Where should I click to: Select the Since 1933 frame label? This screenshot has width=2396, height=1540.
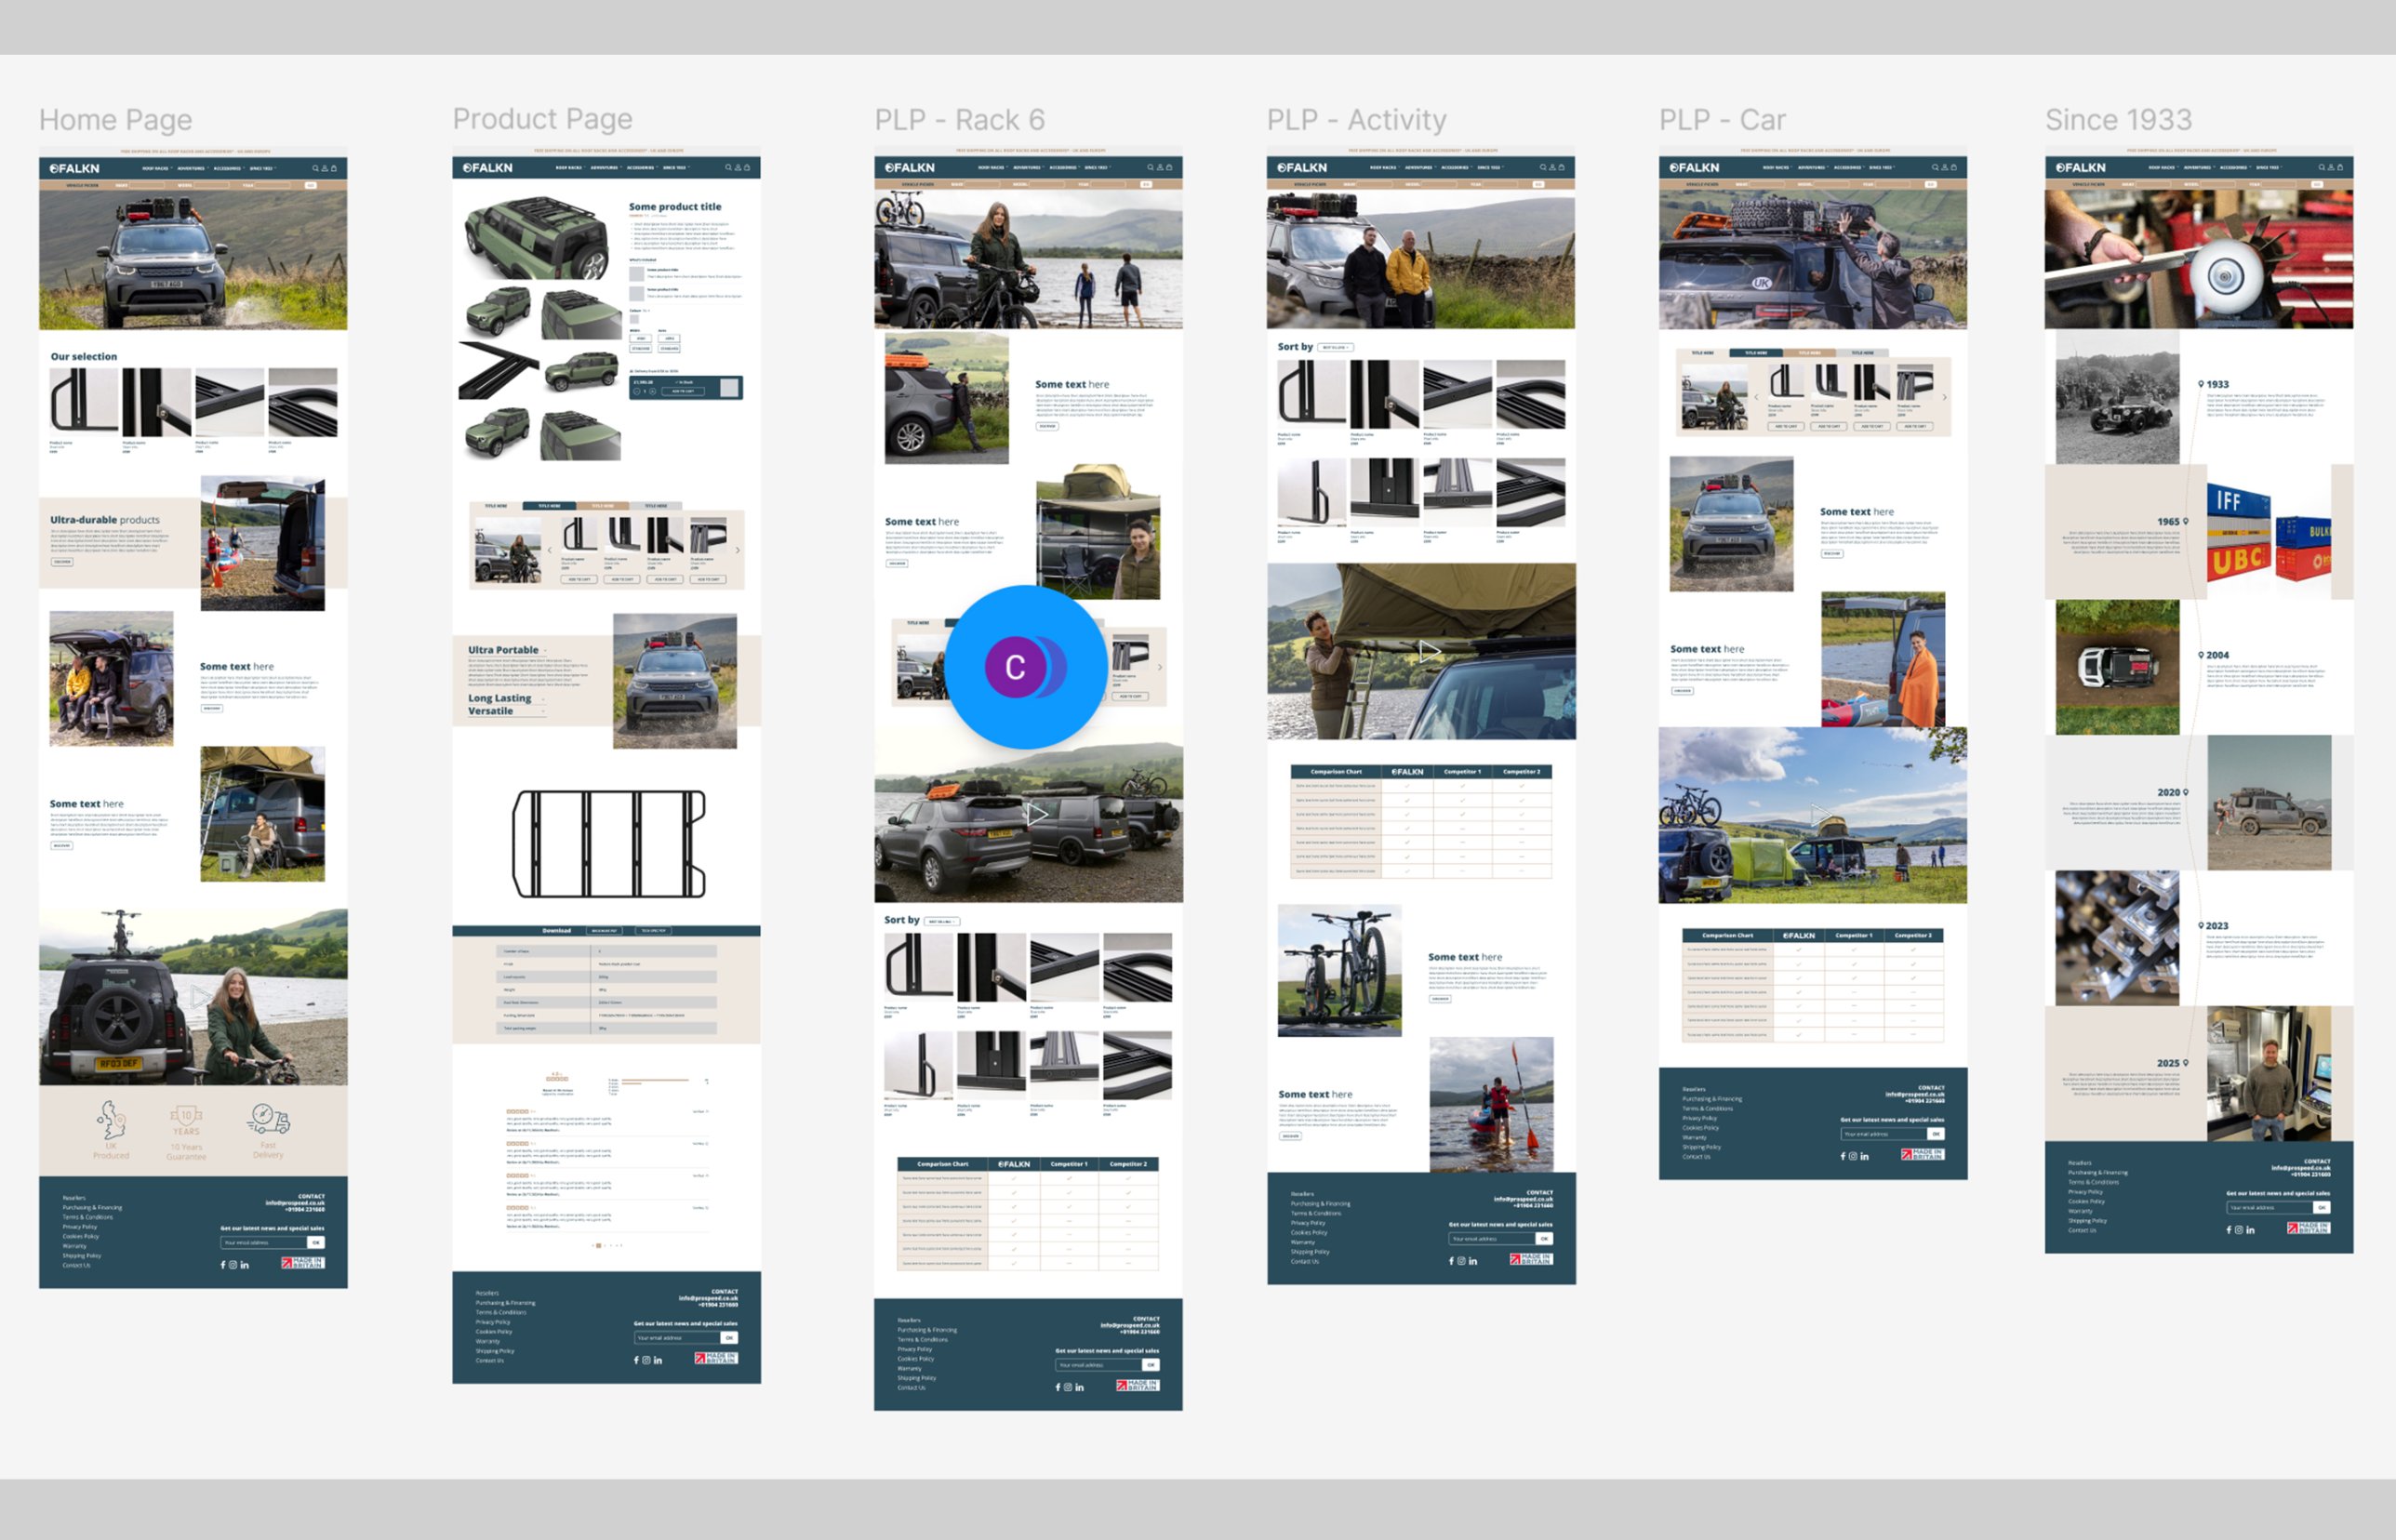click(x=2118, y=120)
